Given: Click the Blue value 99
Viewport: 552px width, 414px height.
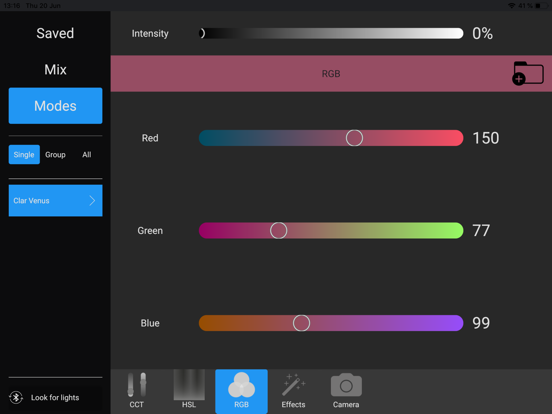Looking at the screenshot, I should tap(481, 323).
